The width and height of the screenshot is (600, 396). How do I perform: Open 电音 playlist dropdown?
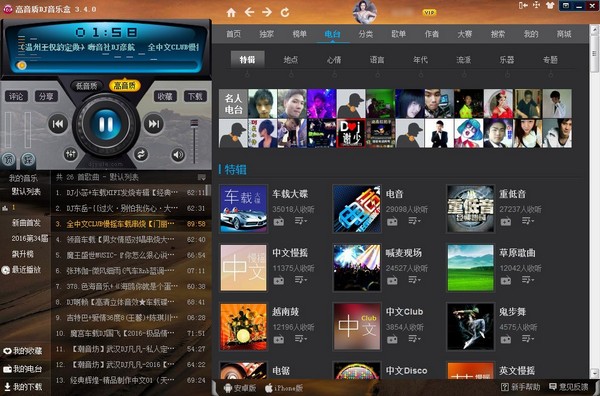414,221
